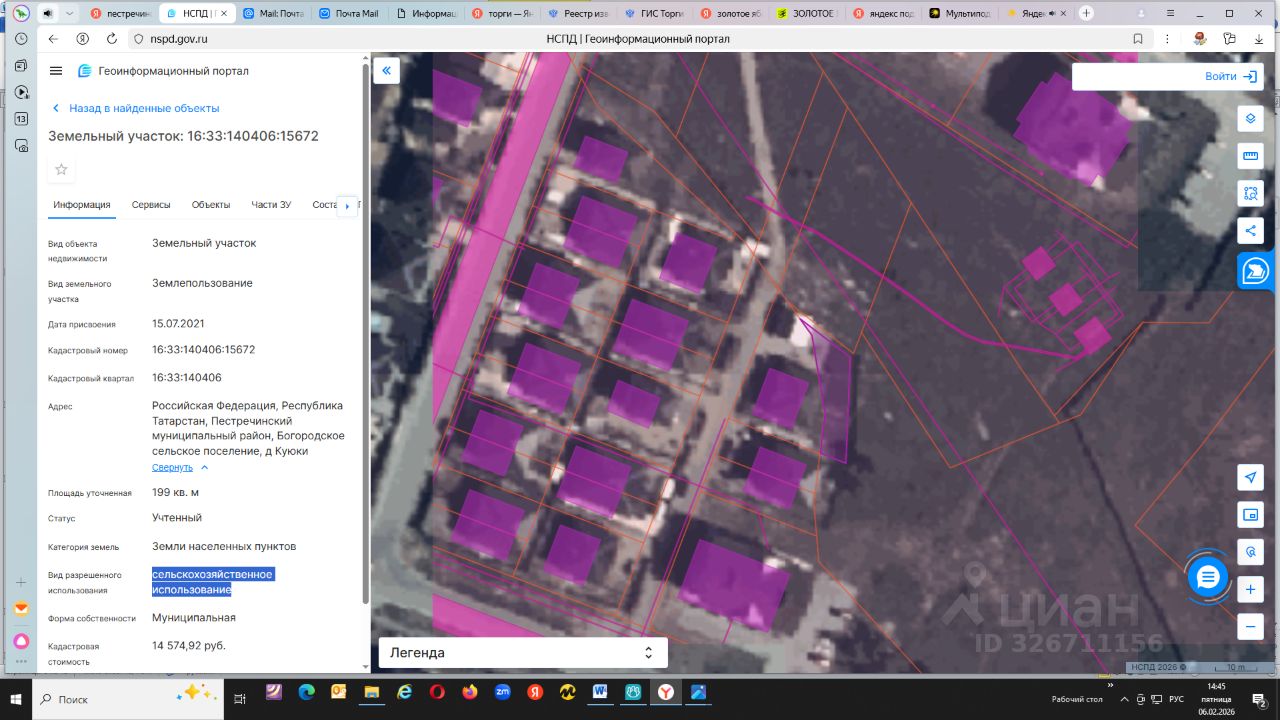Return to found objects list
This screenshot has width=1280, height=720.
(136, 108)
